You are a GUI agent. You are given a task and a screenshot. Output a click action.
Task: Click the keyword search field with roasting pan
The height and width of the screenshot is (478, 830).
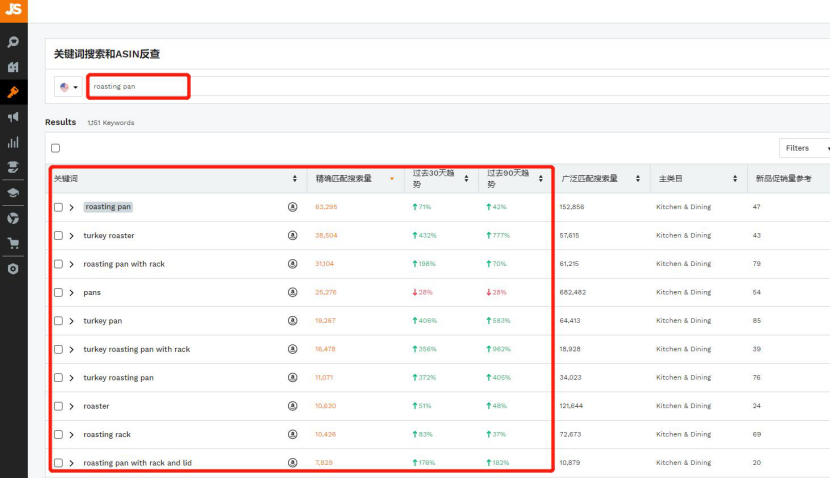[138, 87]
